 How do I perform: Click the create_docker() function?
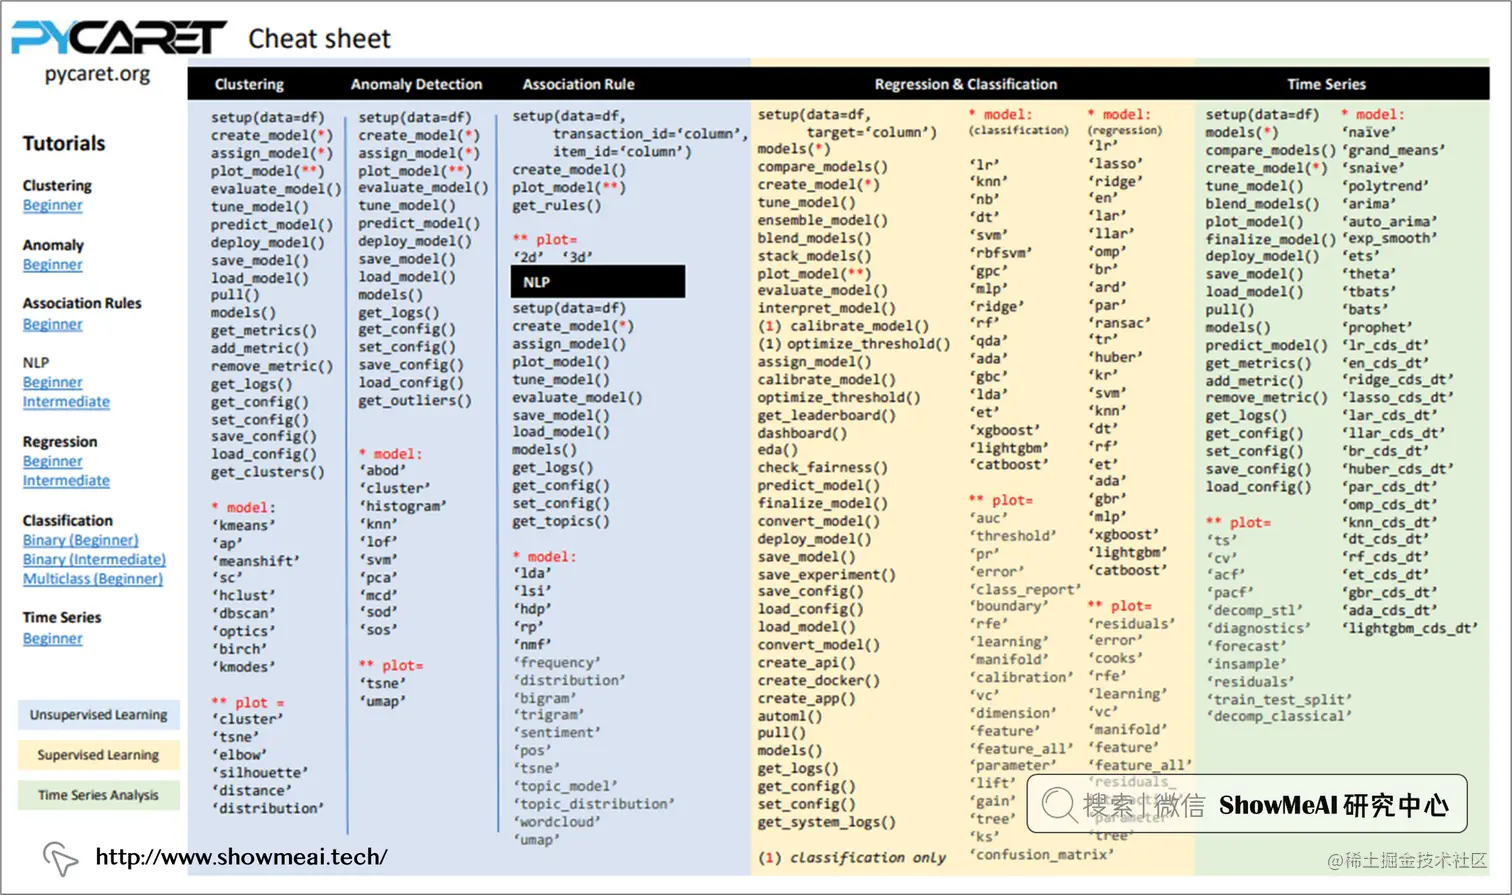click(818, 681)
